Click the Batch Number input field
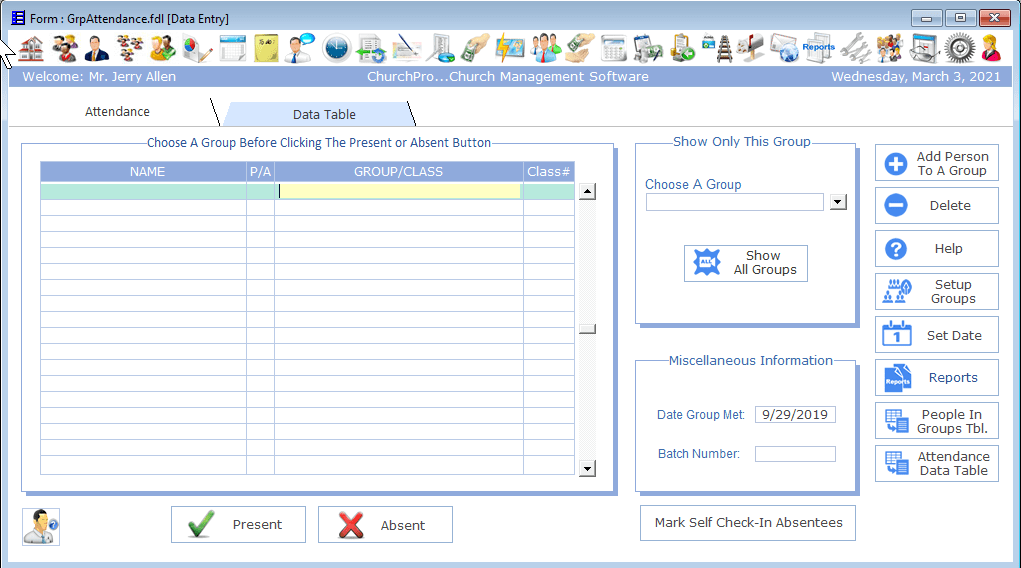This screenshot has width=1021, height=568. point(795,454)
